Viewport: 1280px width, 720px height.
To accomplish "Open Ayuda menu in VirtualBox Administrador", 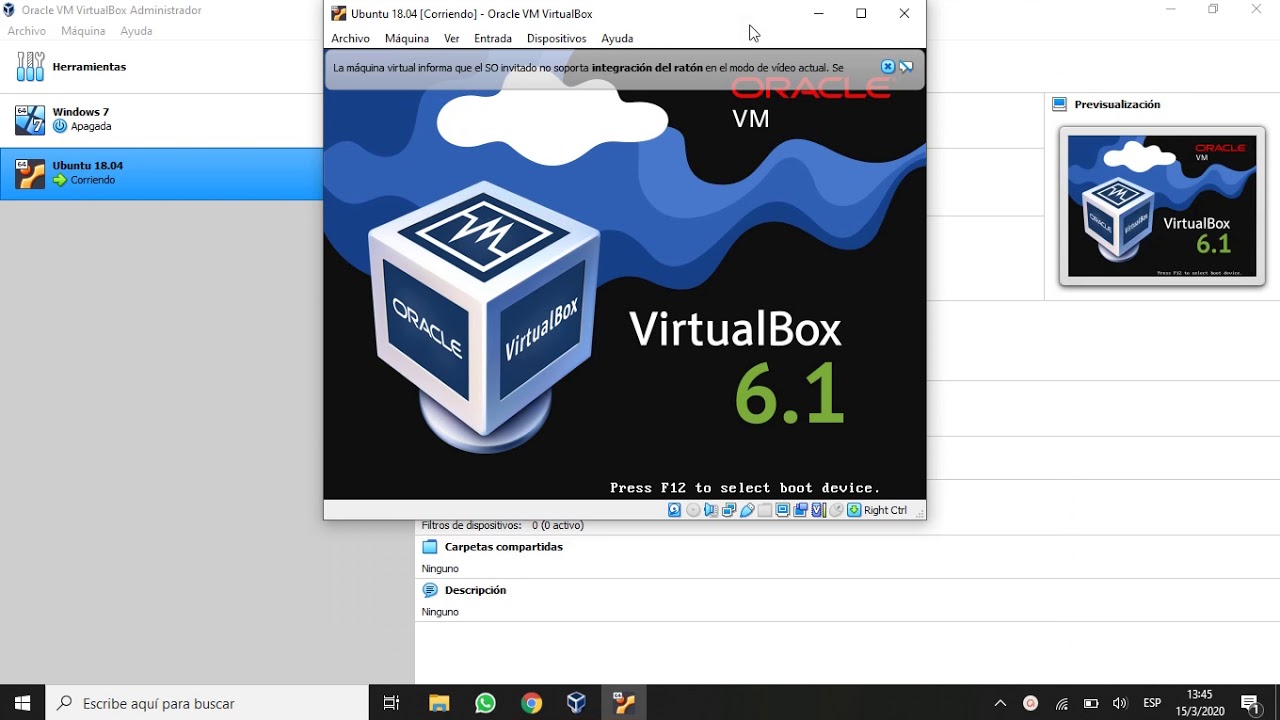I will pyautogui.click(x=136, y=31).
